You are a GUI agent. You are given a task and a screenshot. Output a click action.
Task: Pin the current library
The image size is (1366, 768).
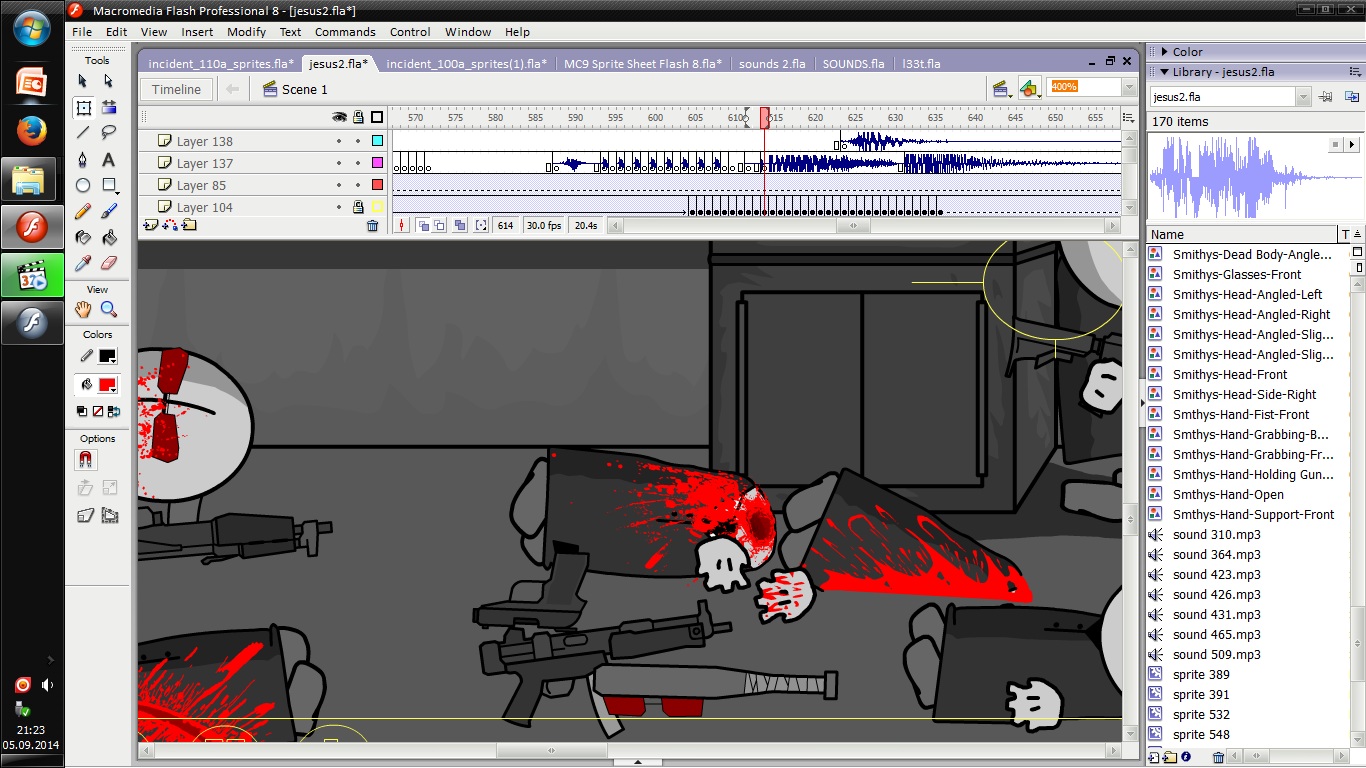click(x=1326, y=97)
